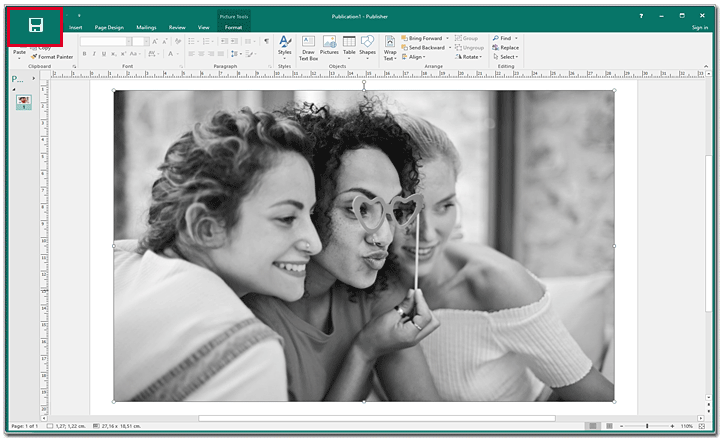Select page 1 thumbnail in navigation
This screenshot has width=720, height=438.
coord(24,101)
